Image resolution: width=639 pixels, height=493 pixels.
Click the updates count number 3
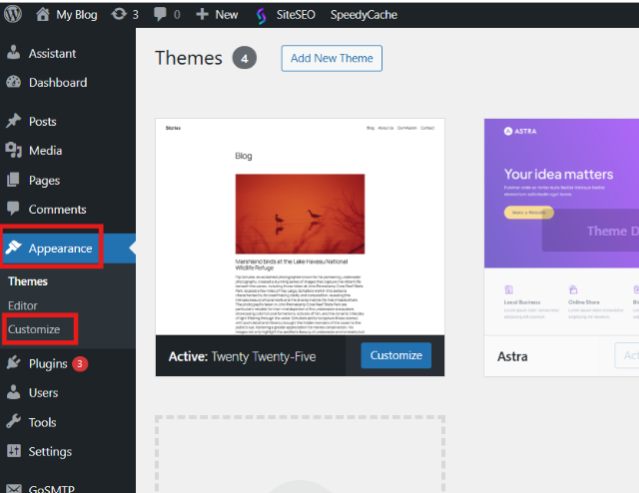(x=135, y=15)
